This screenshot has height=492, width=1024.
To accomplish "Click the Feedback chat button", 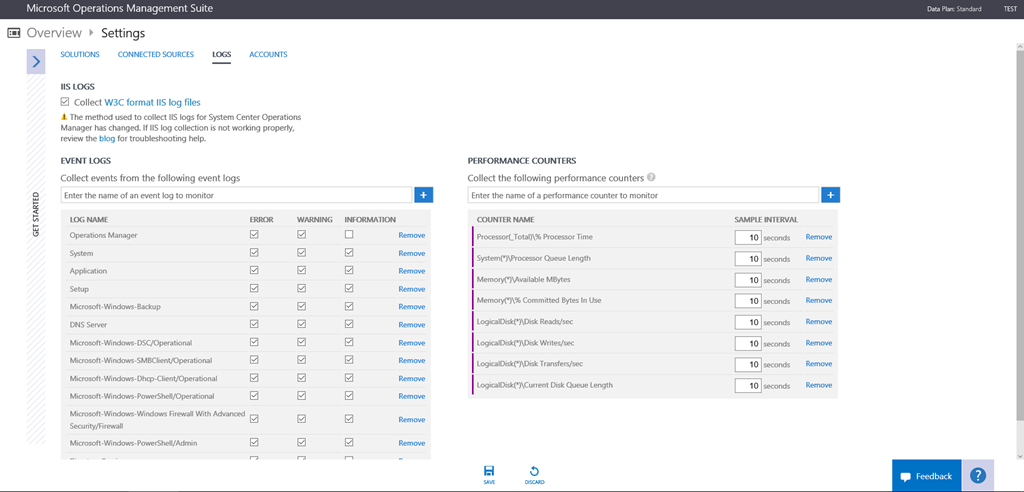I will pyautogui.click(x=926, y=476).
